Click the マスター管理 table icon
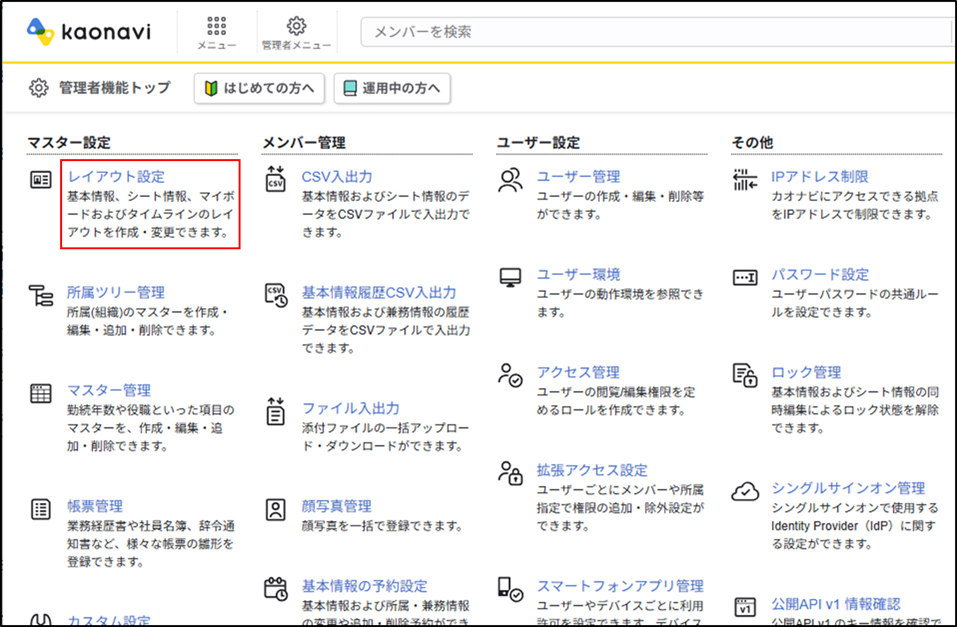 [x=41, y=393]
